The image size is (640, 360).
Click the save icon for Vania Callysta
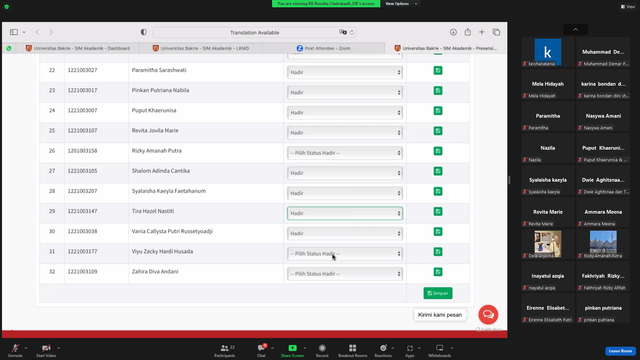tap(438, 231)
